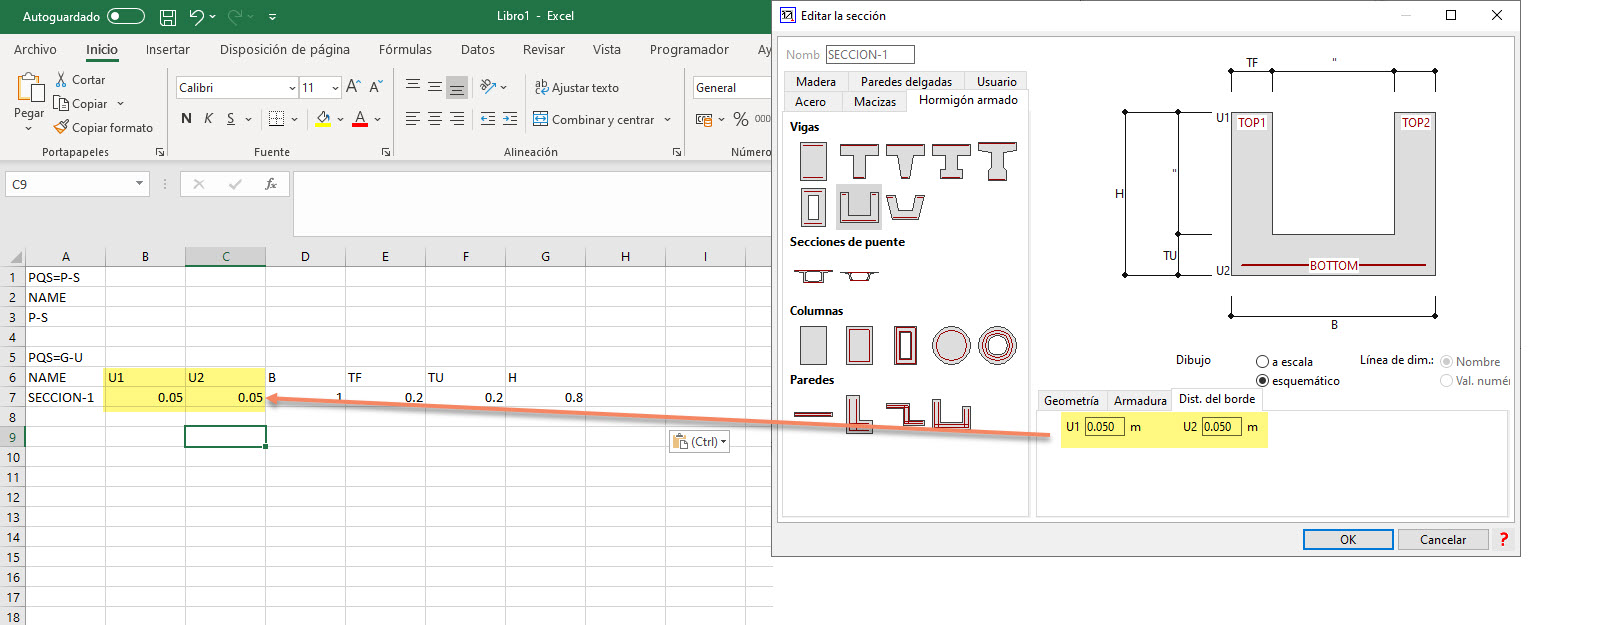This screenshot has width=1618, height=625.
Task: Expand the fill color dropdown arrow
Action: (x=341, y=119)
